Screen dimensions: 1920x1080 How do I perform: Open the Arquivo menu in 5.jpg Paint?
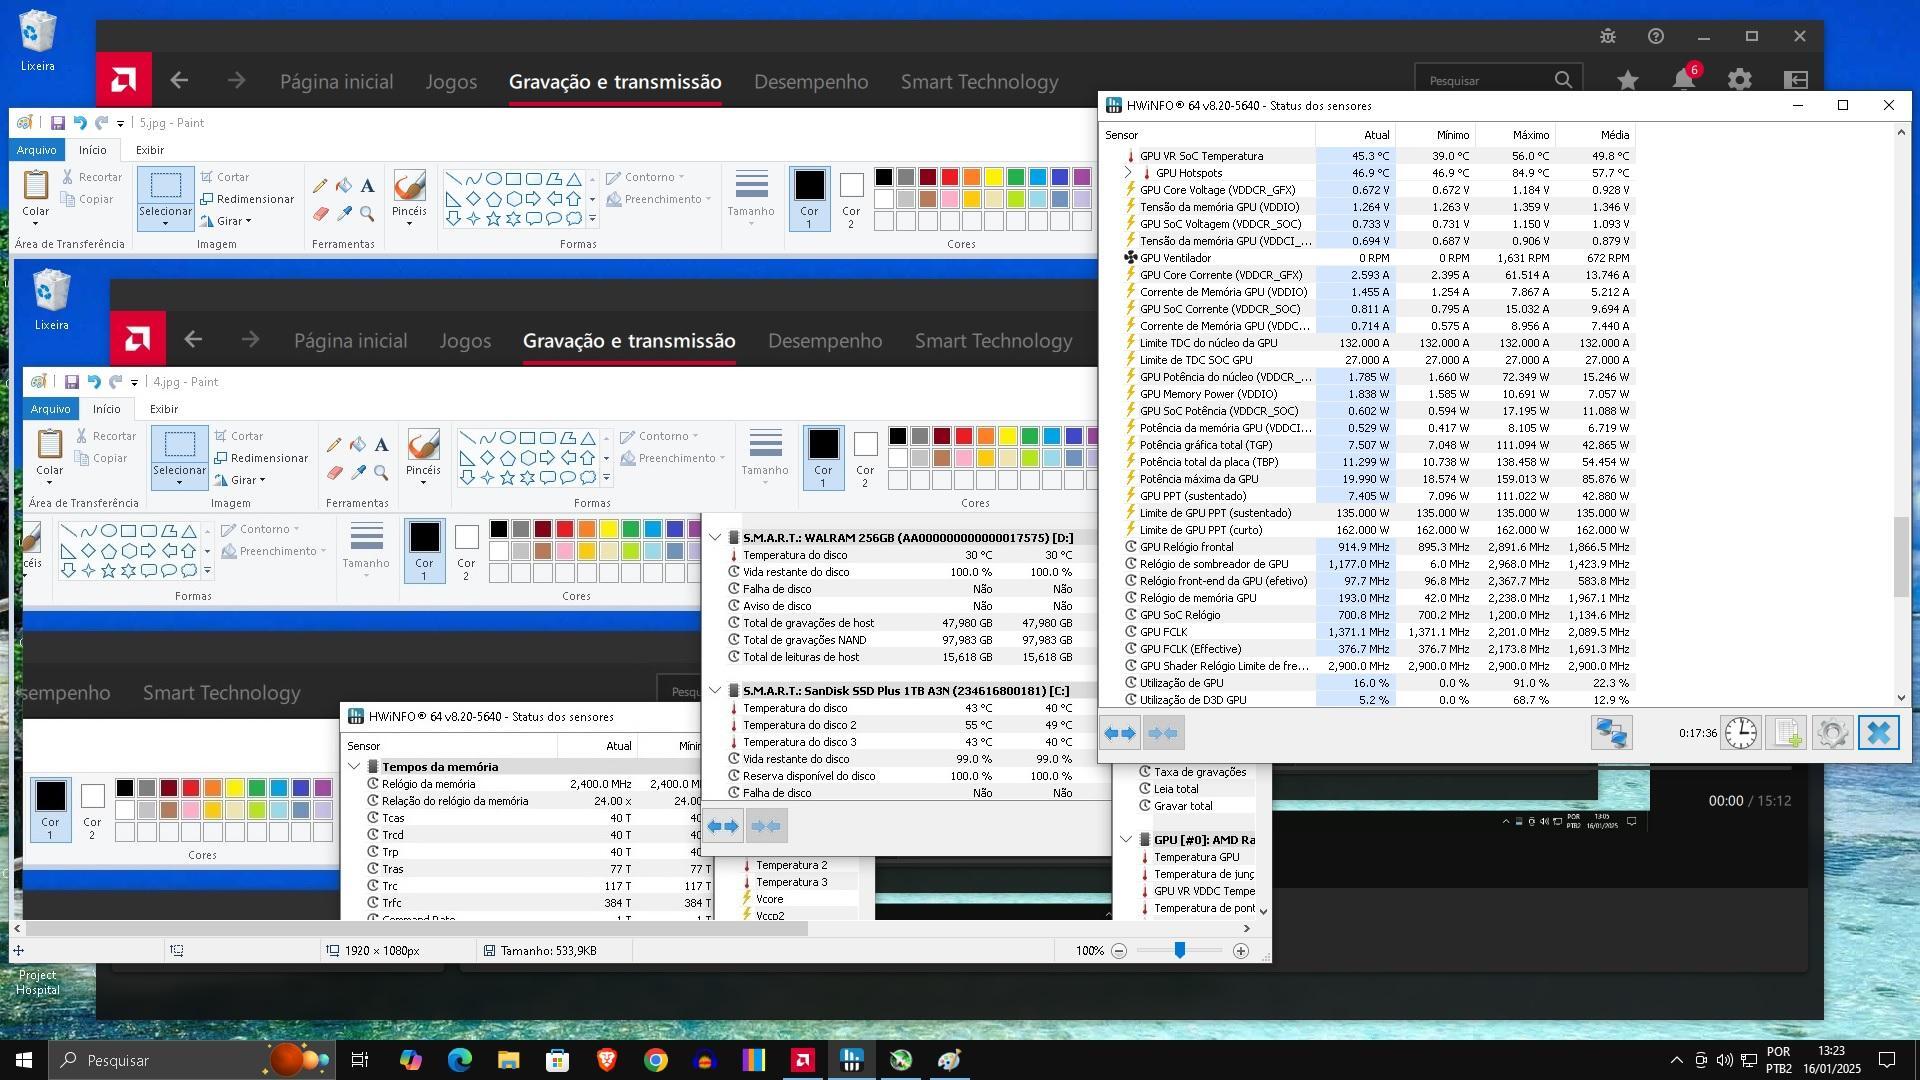click(37, 150)
